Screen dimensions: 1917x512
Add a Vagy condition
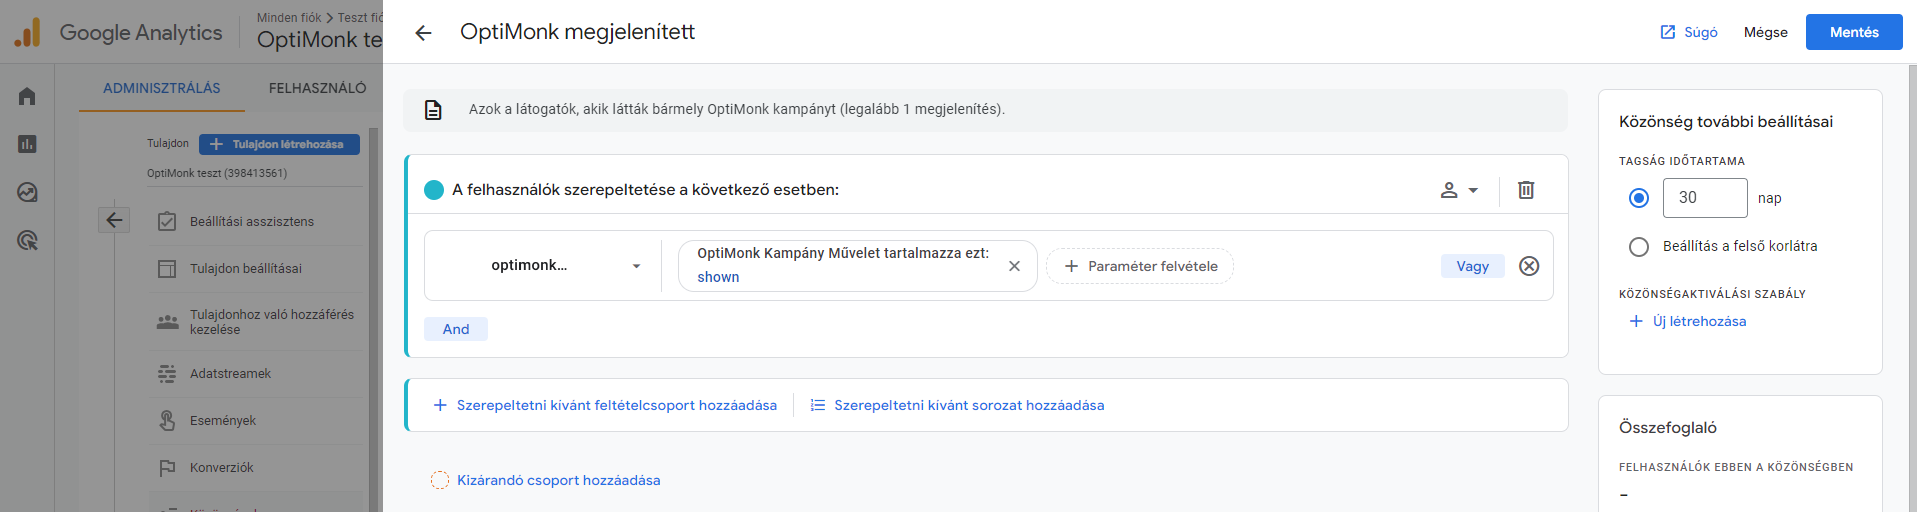point(1473,266)
